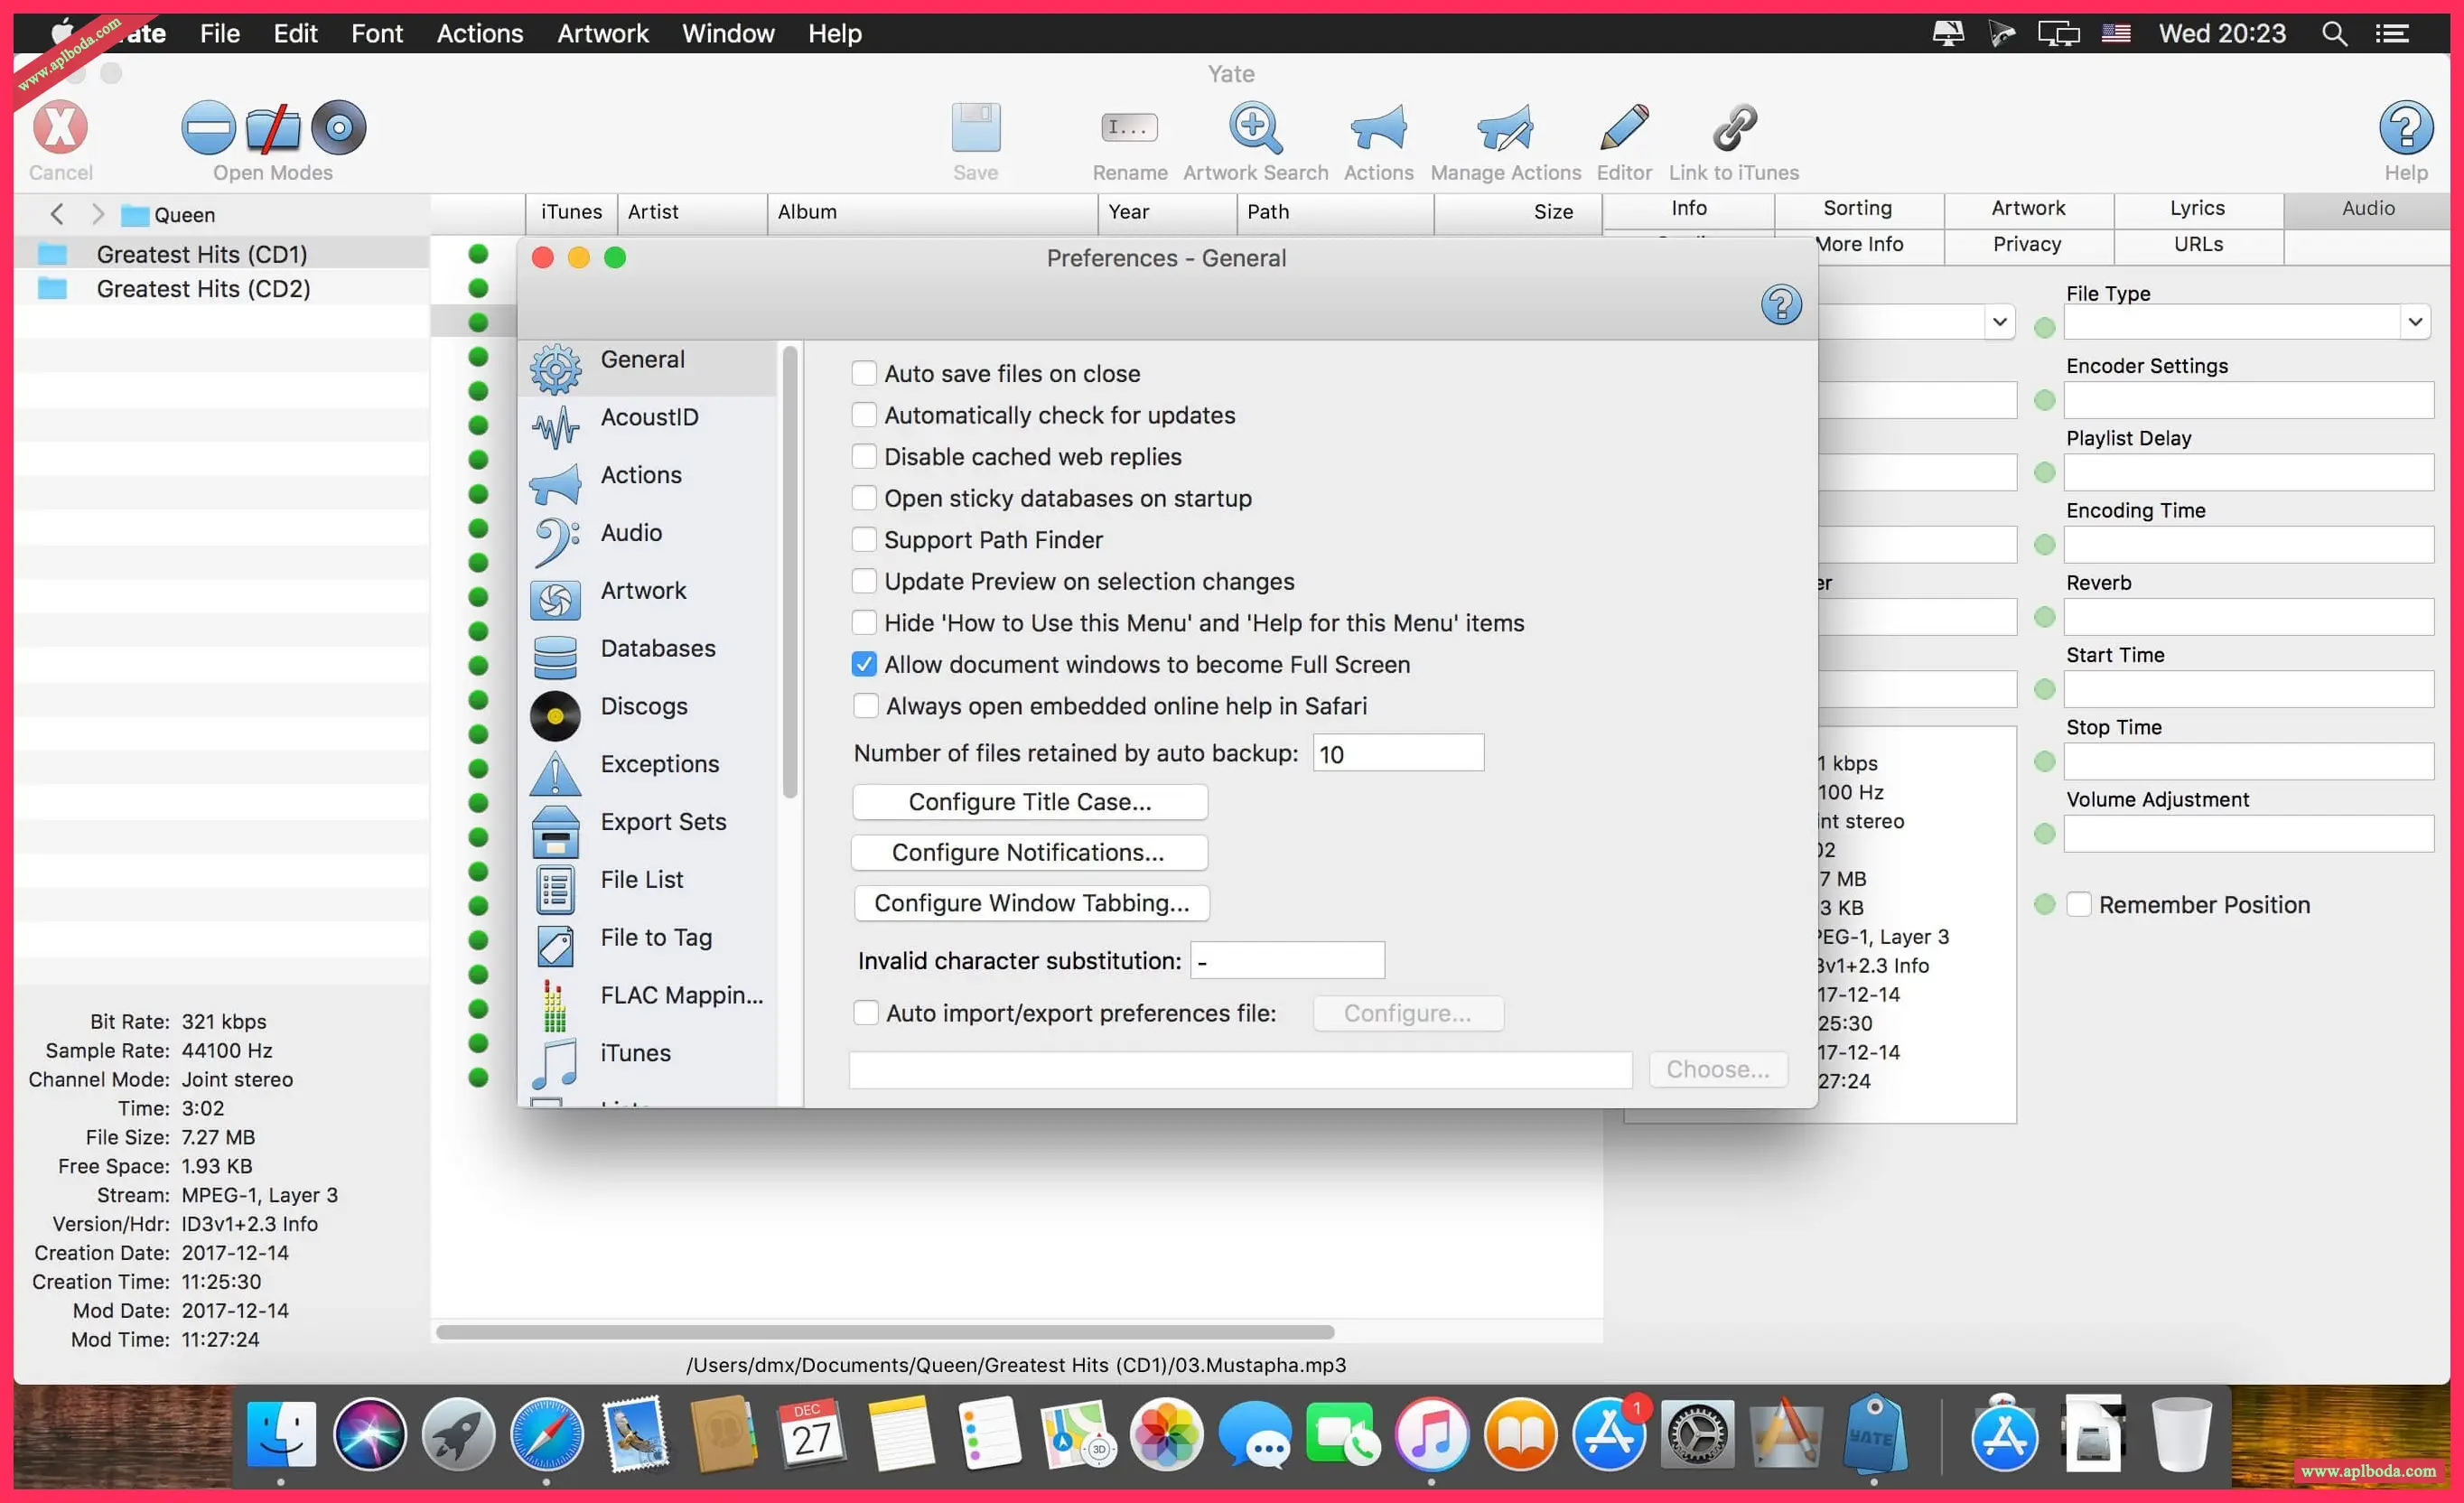Open Finder from the Dock
Image resolution: width=2464 pixels, height=1503 pixels.
click(281, 1435)
